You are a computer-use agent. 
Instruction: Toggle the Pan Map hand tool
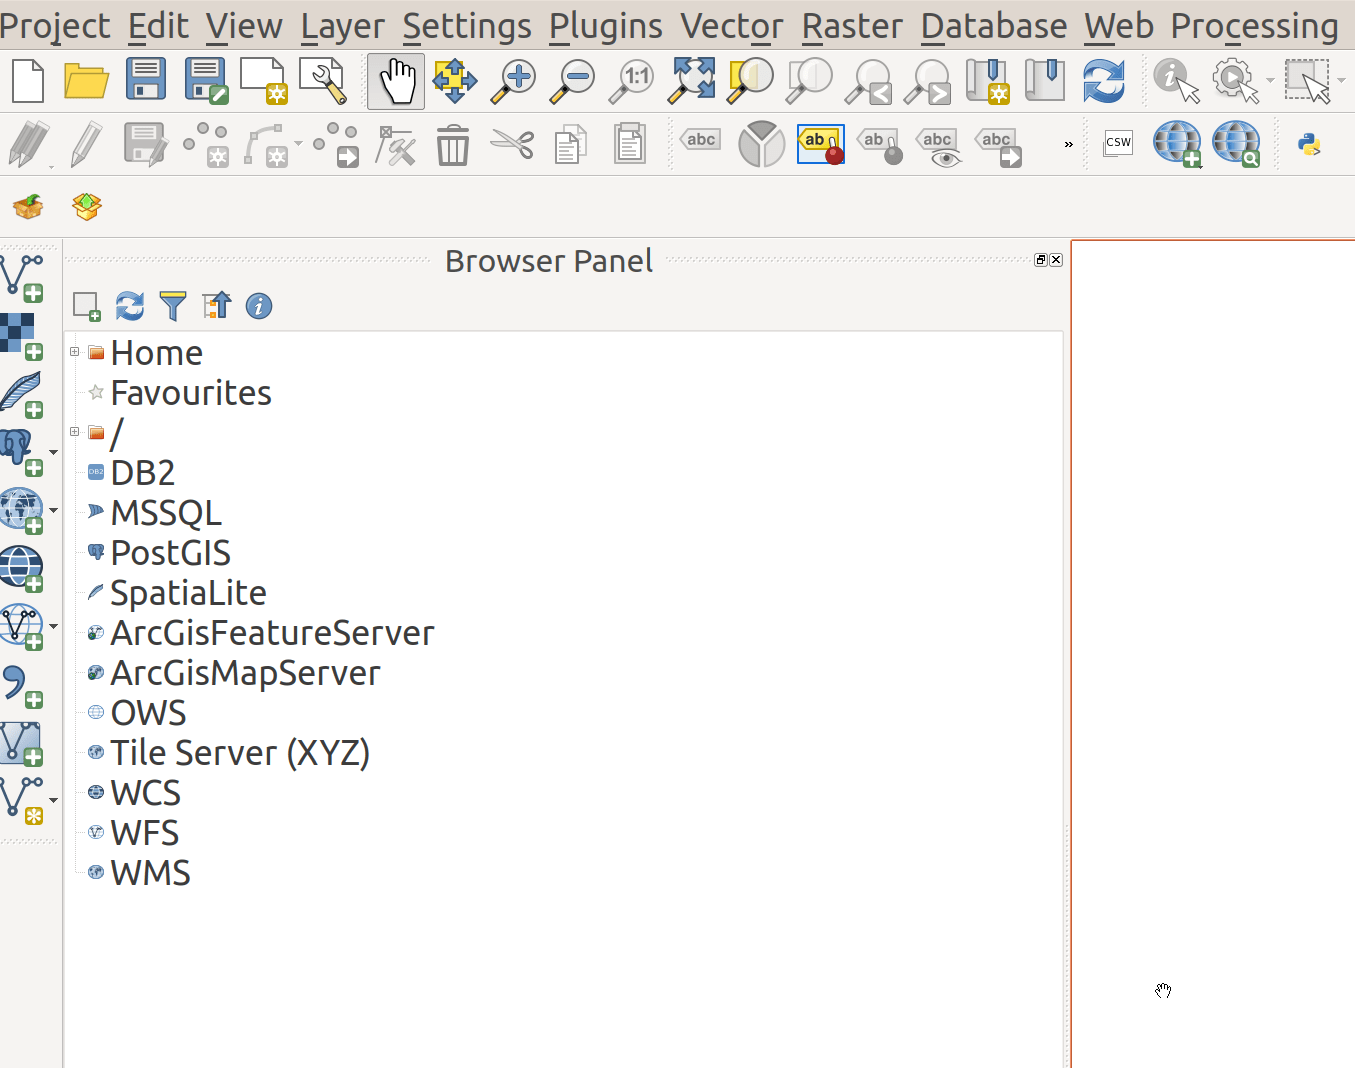[396, 81]
